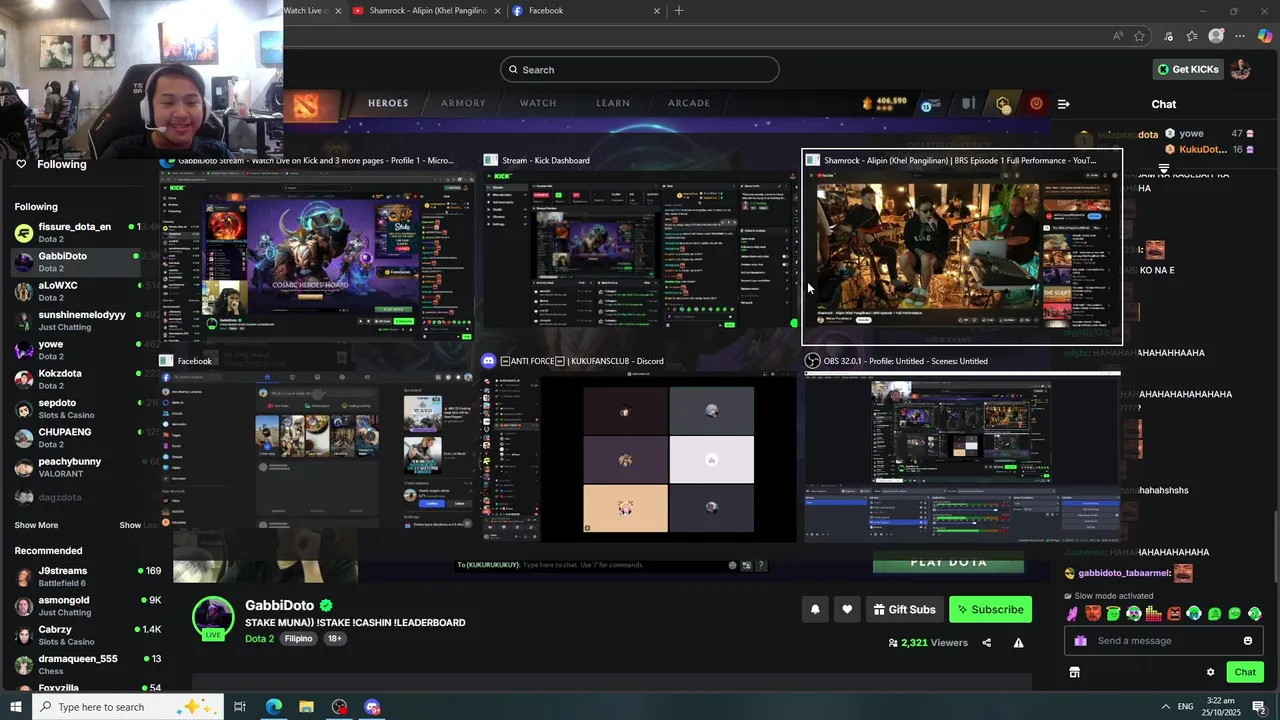Close the Shamrock YouTube browser tab
Screen dimensions: 1280x720
coord(497,11)
